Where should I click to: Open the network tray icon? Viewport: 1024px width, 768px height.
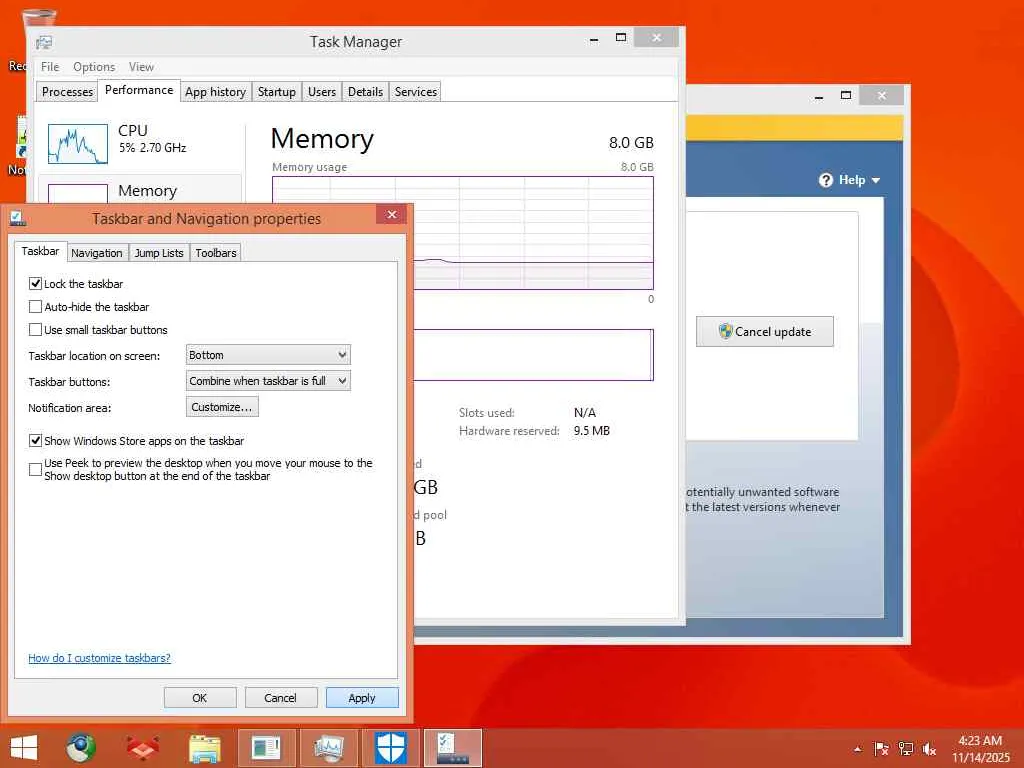[905, 749]
